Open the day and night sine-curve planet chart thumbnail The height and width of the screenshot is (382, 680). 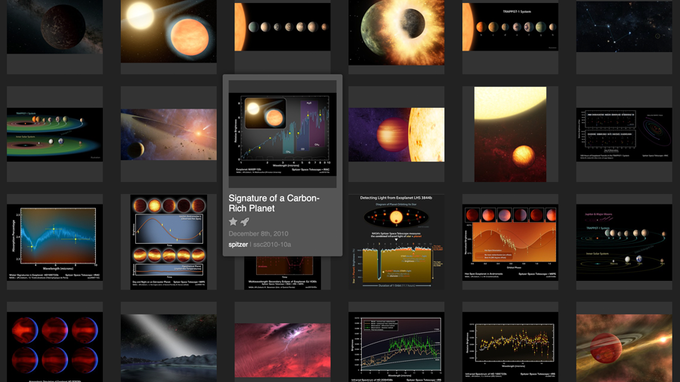pyautogui.click(x=169, y=242)
